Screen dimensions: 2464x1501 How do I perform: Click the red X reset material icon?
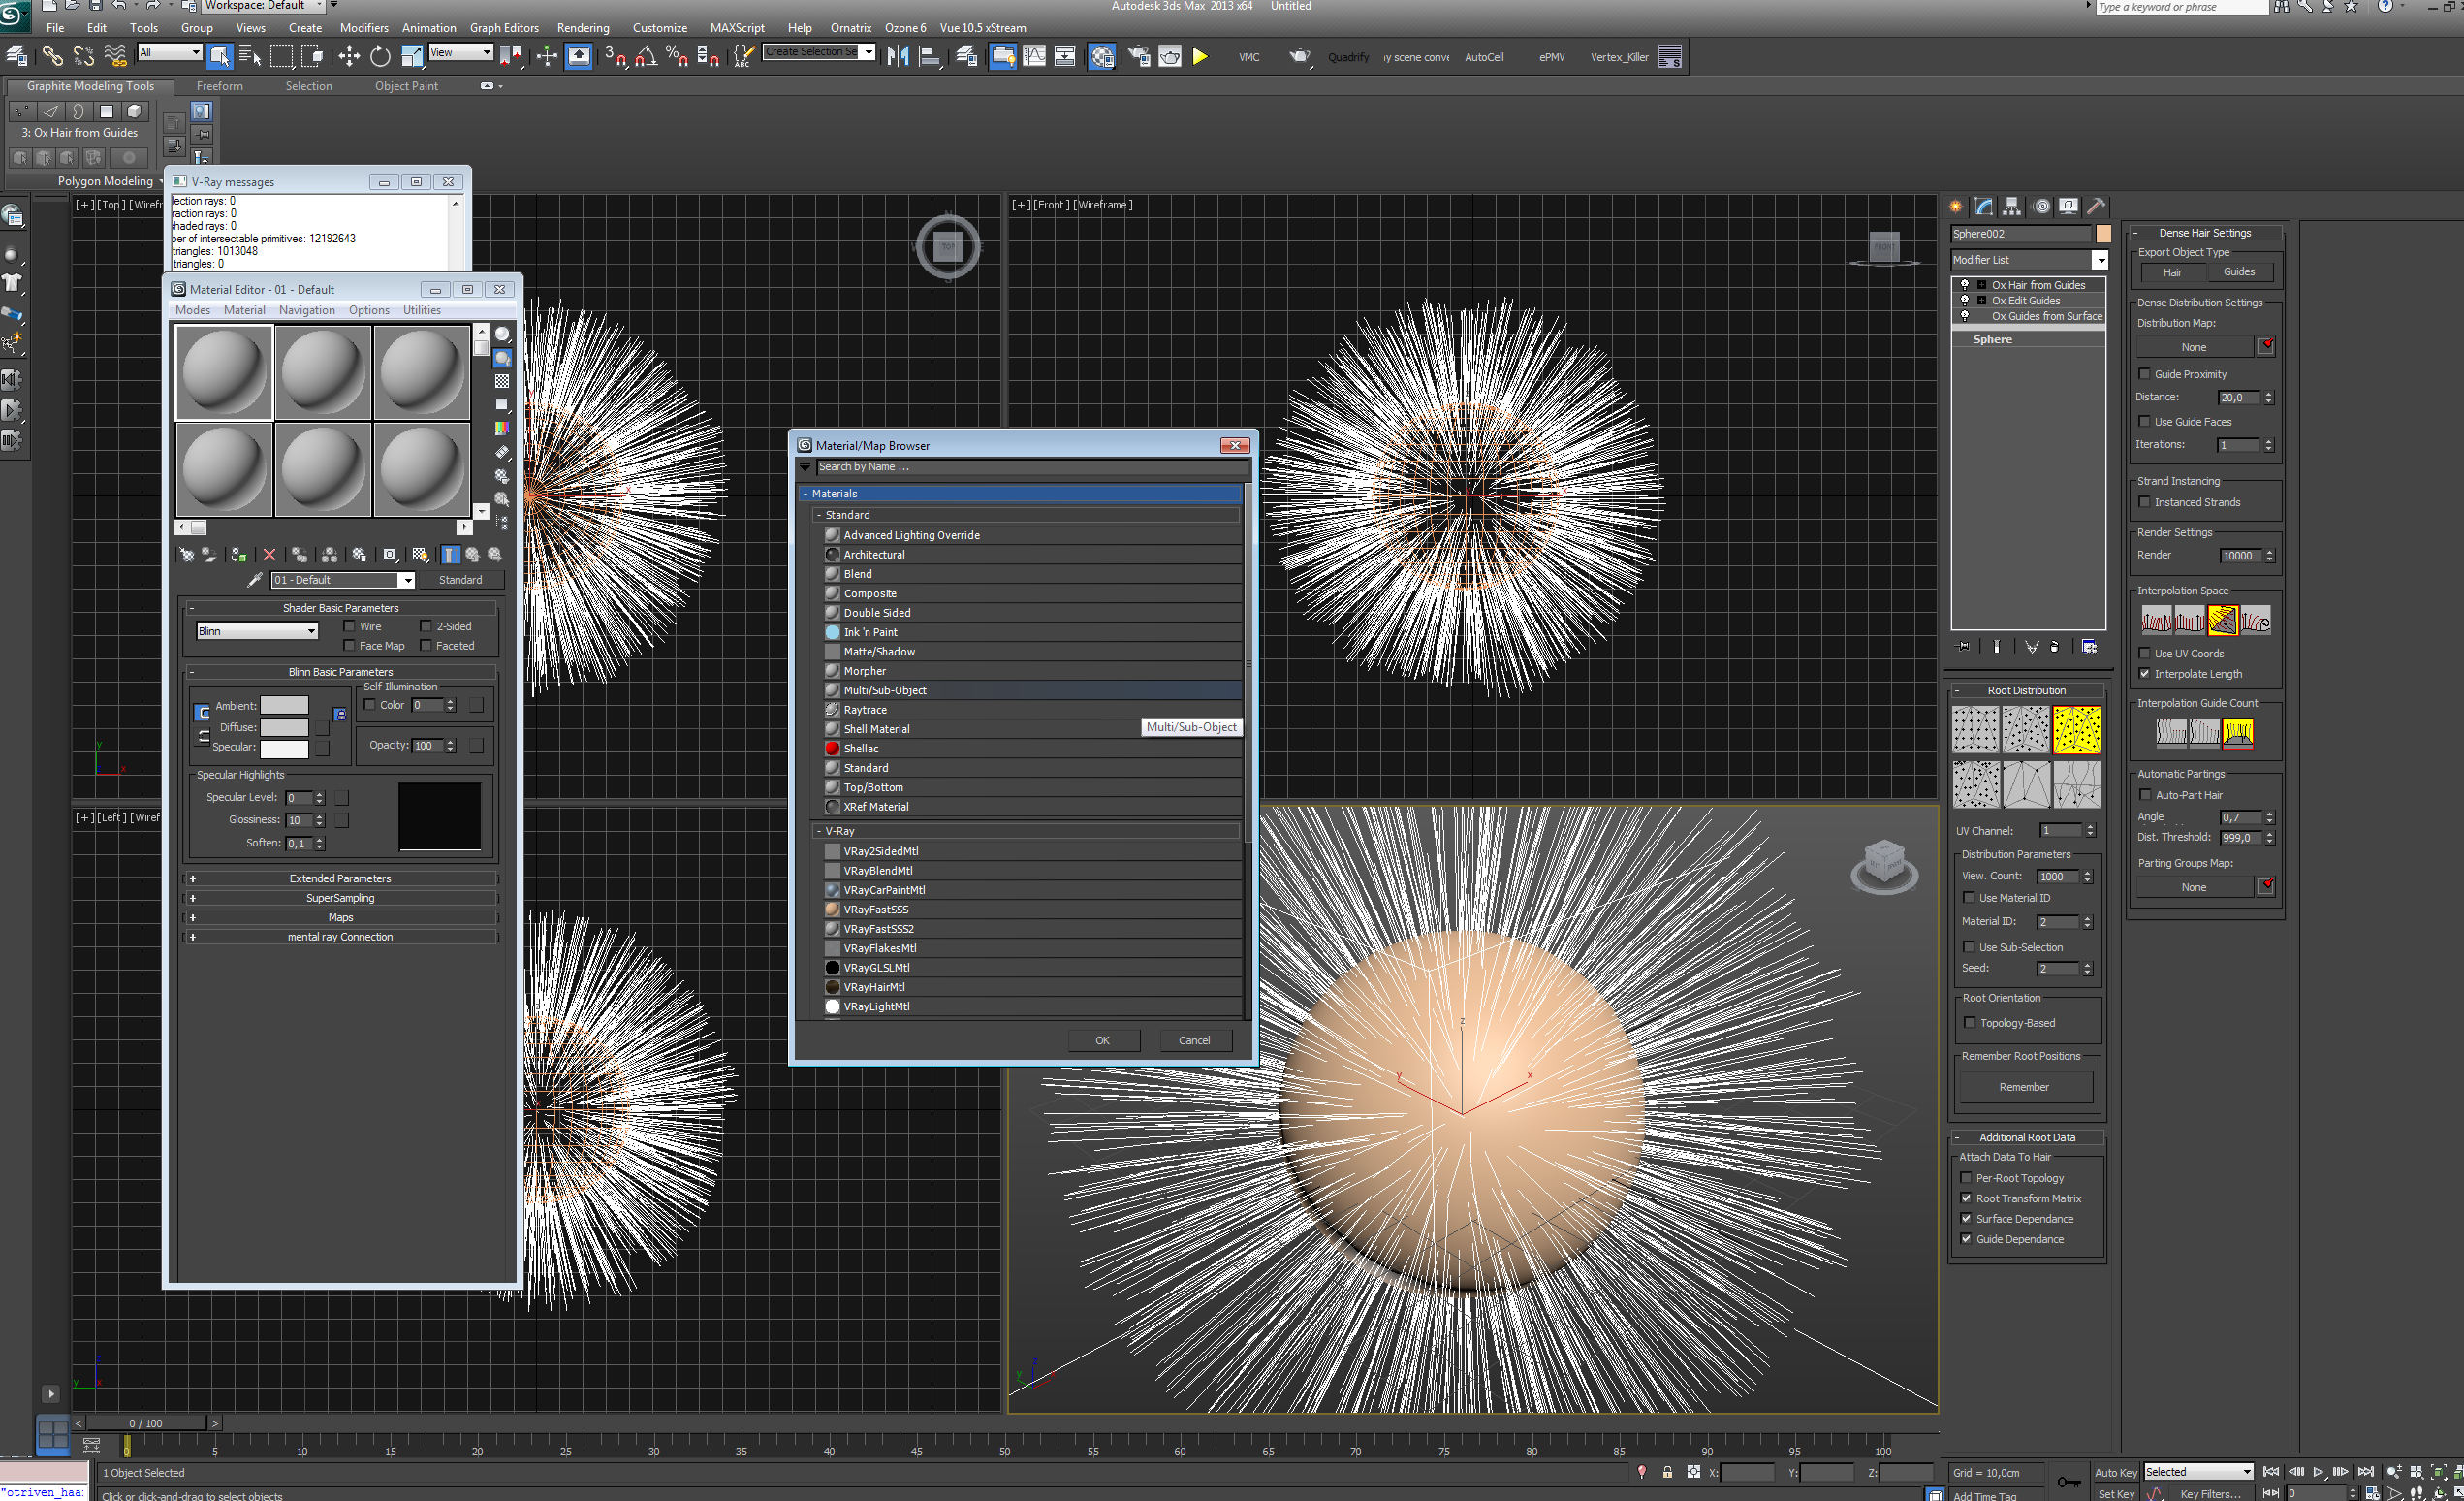[x=269, y=554]
